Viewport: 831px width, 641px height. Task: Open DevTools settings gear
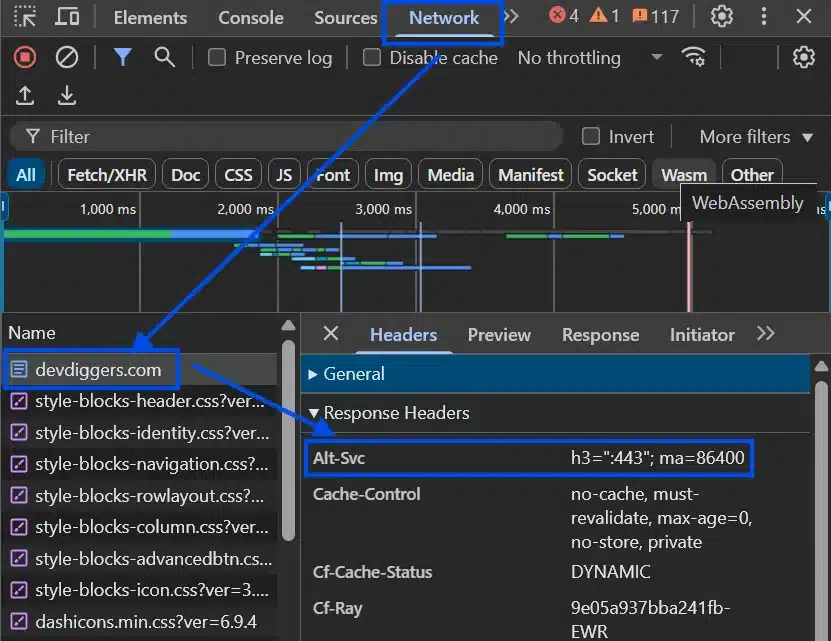click(x=721, y=16)
